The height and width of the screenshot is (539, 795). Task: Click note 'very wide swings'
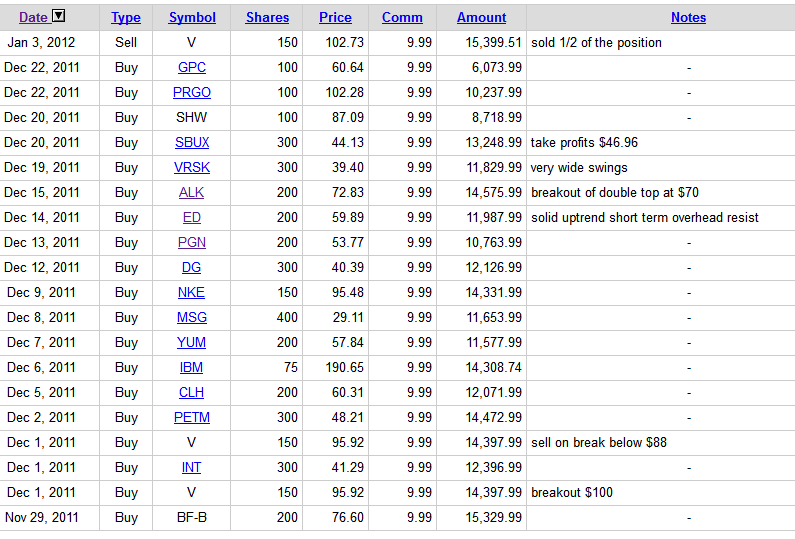579,168
